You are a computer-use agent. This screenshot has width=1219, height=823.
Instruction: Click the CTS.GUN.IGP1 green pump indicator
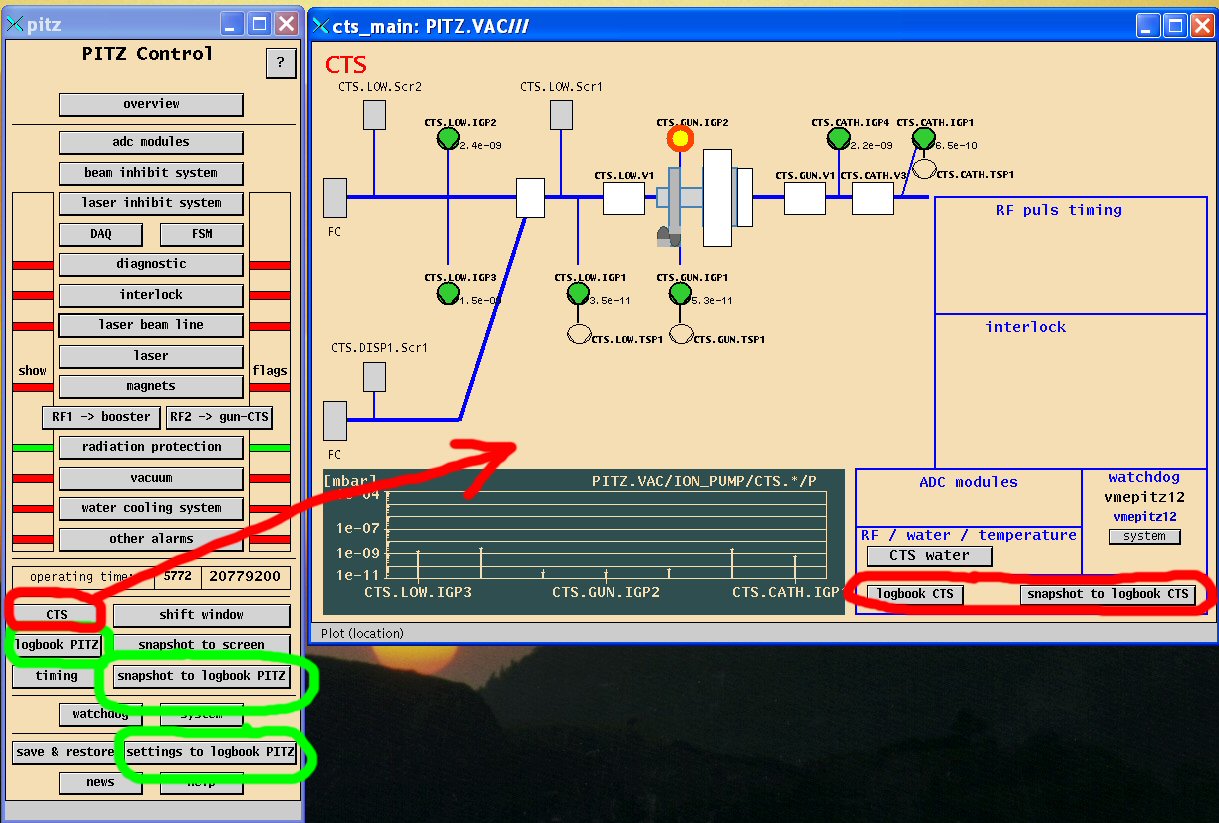tap(680, 293)
